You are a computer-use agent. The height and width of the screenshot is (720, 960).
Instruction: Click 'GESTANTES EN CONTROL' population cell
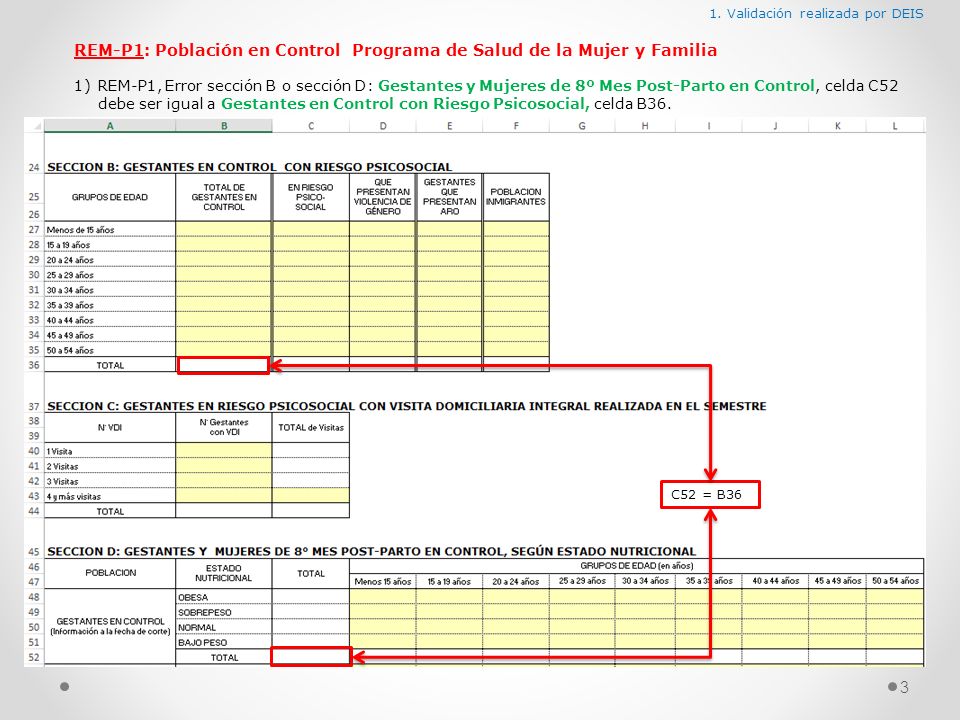point(110,626)
